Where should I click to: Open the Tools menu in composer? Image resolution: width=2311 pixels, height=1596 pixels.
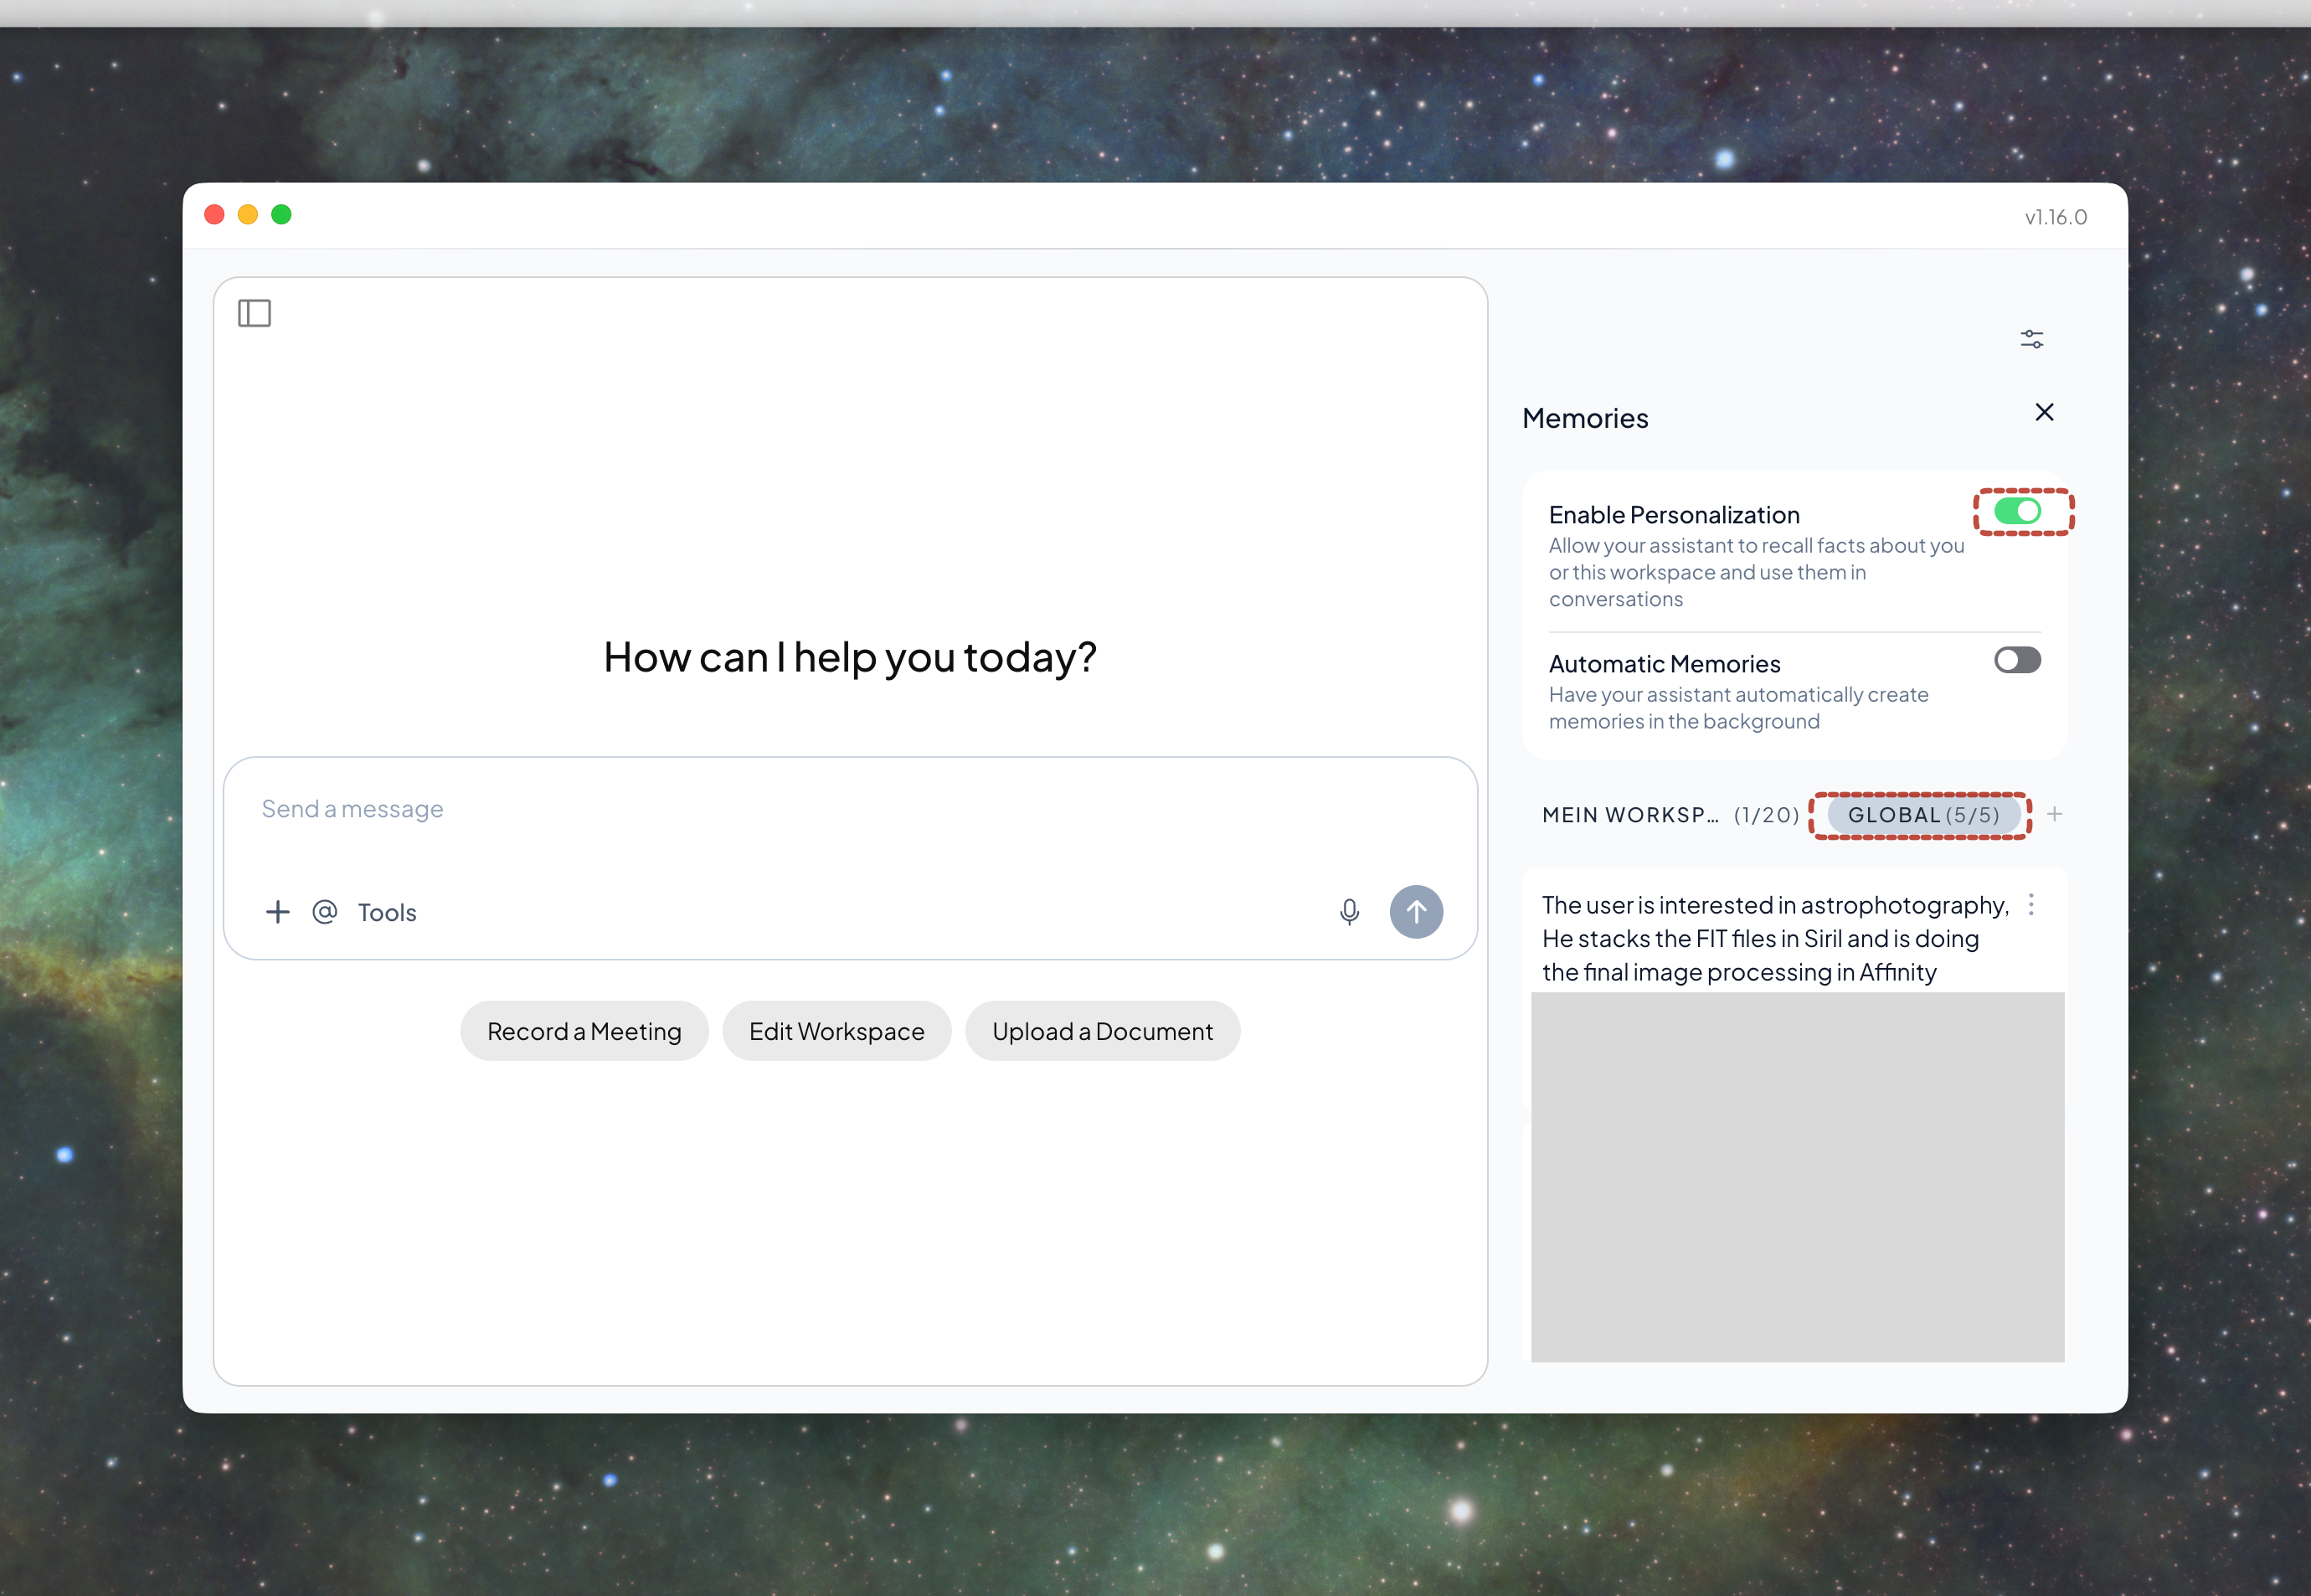[x=387, y=913]
